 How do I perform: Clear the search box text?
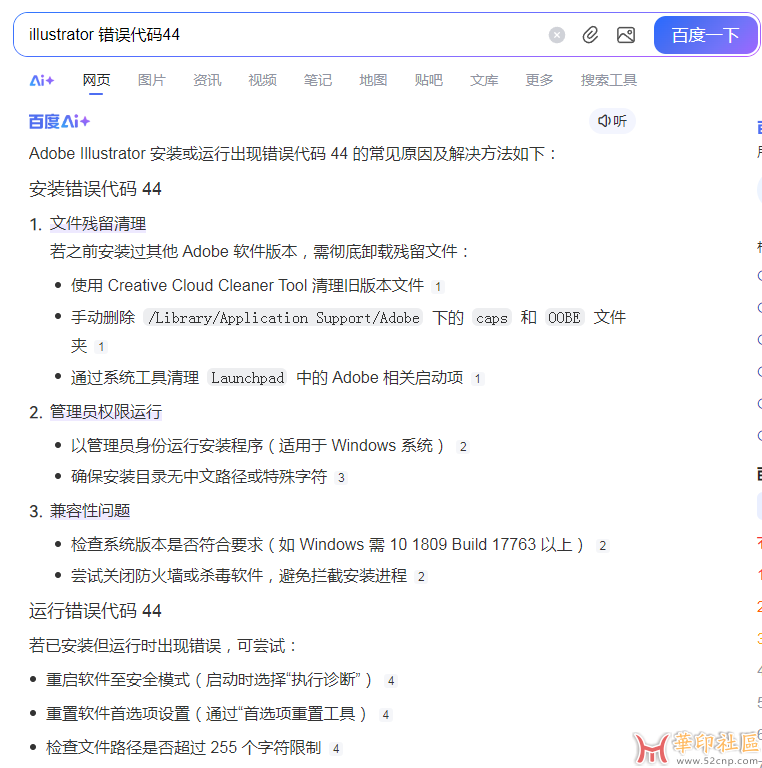pyautogui.click(x=557, y=35)
